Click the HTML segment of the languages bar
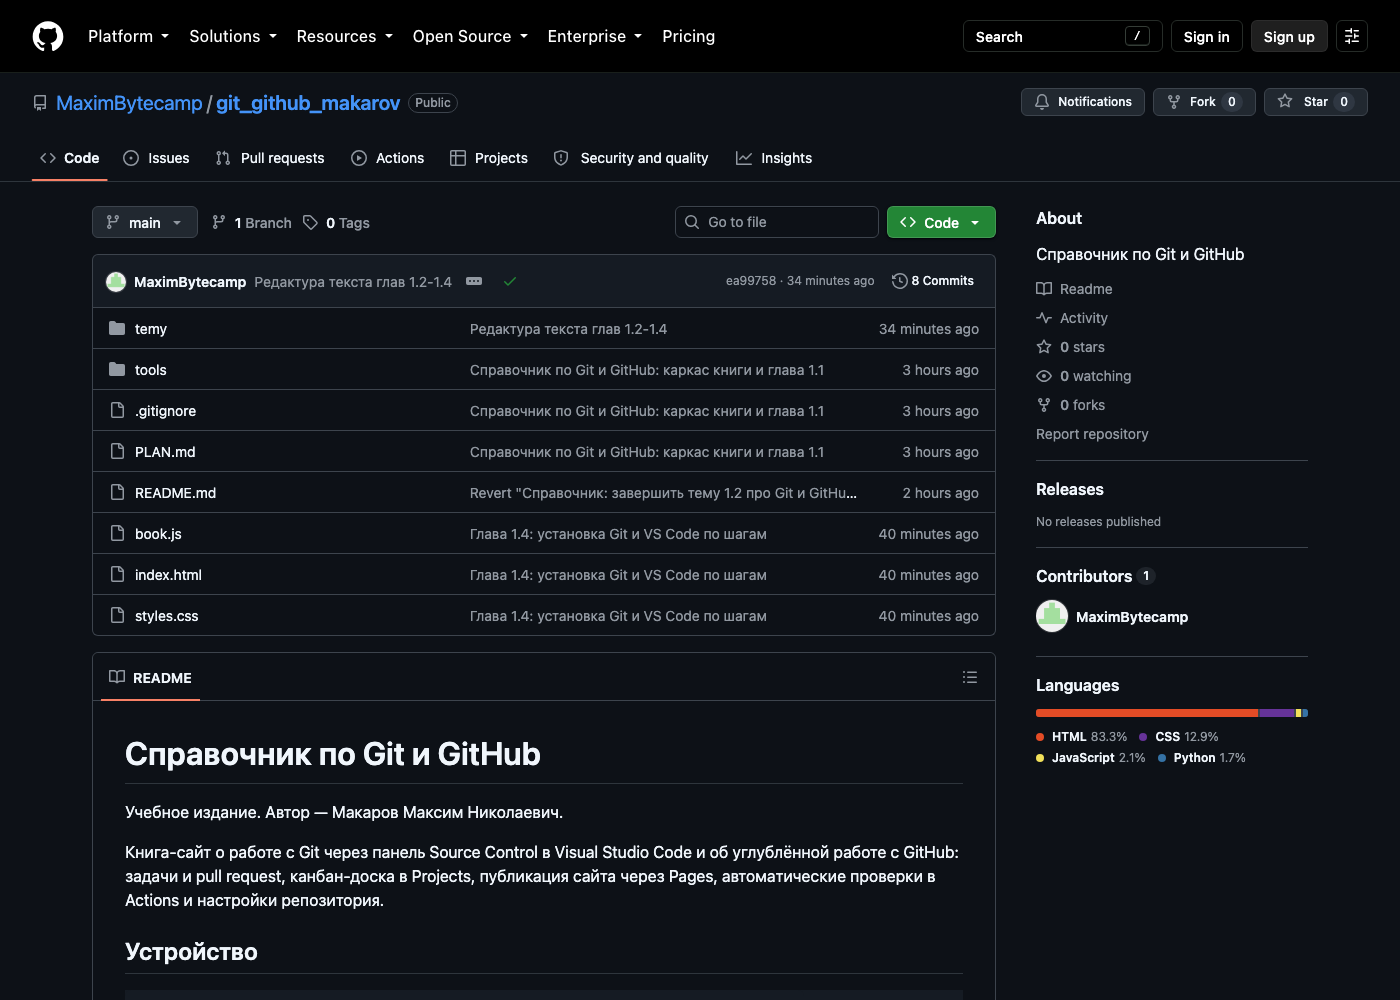The width and height of the screenshot is (1400, 1000). pos(1147,713)
